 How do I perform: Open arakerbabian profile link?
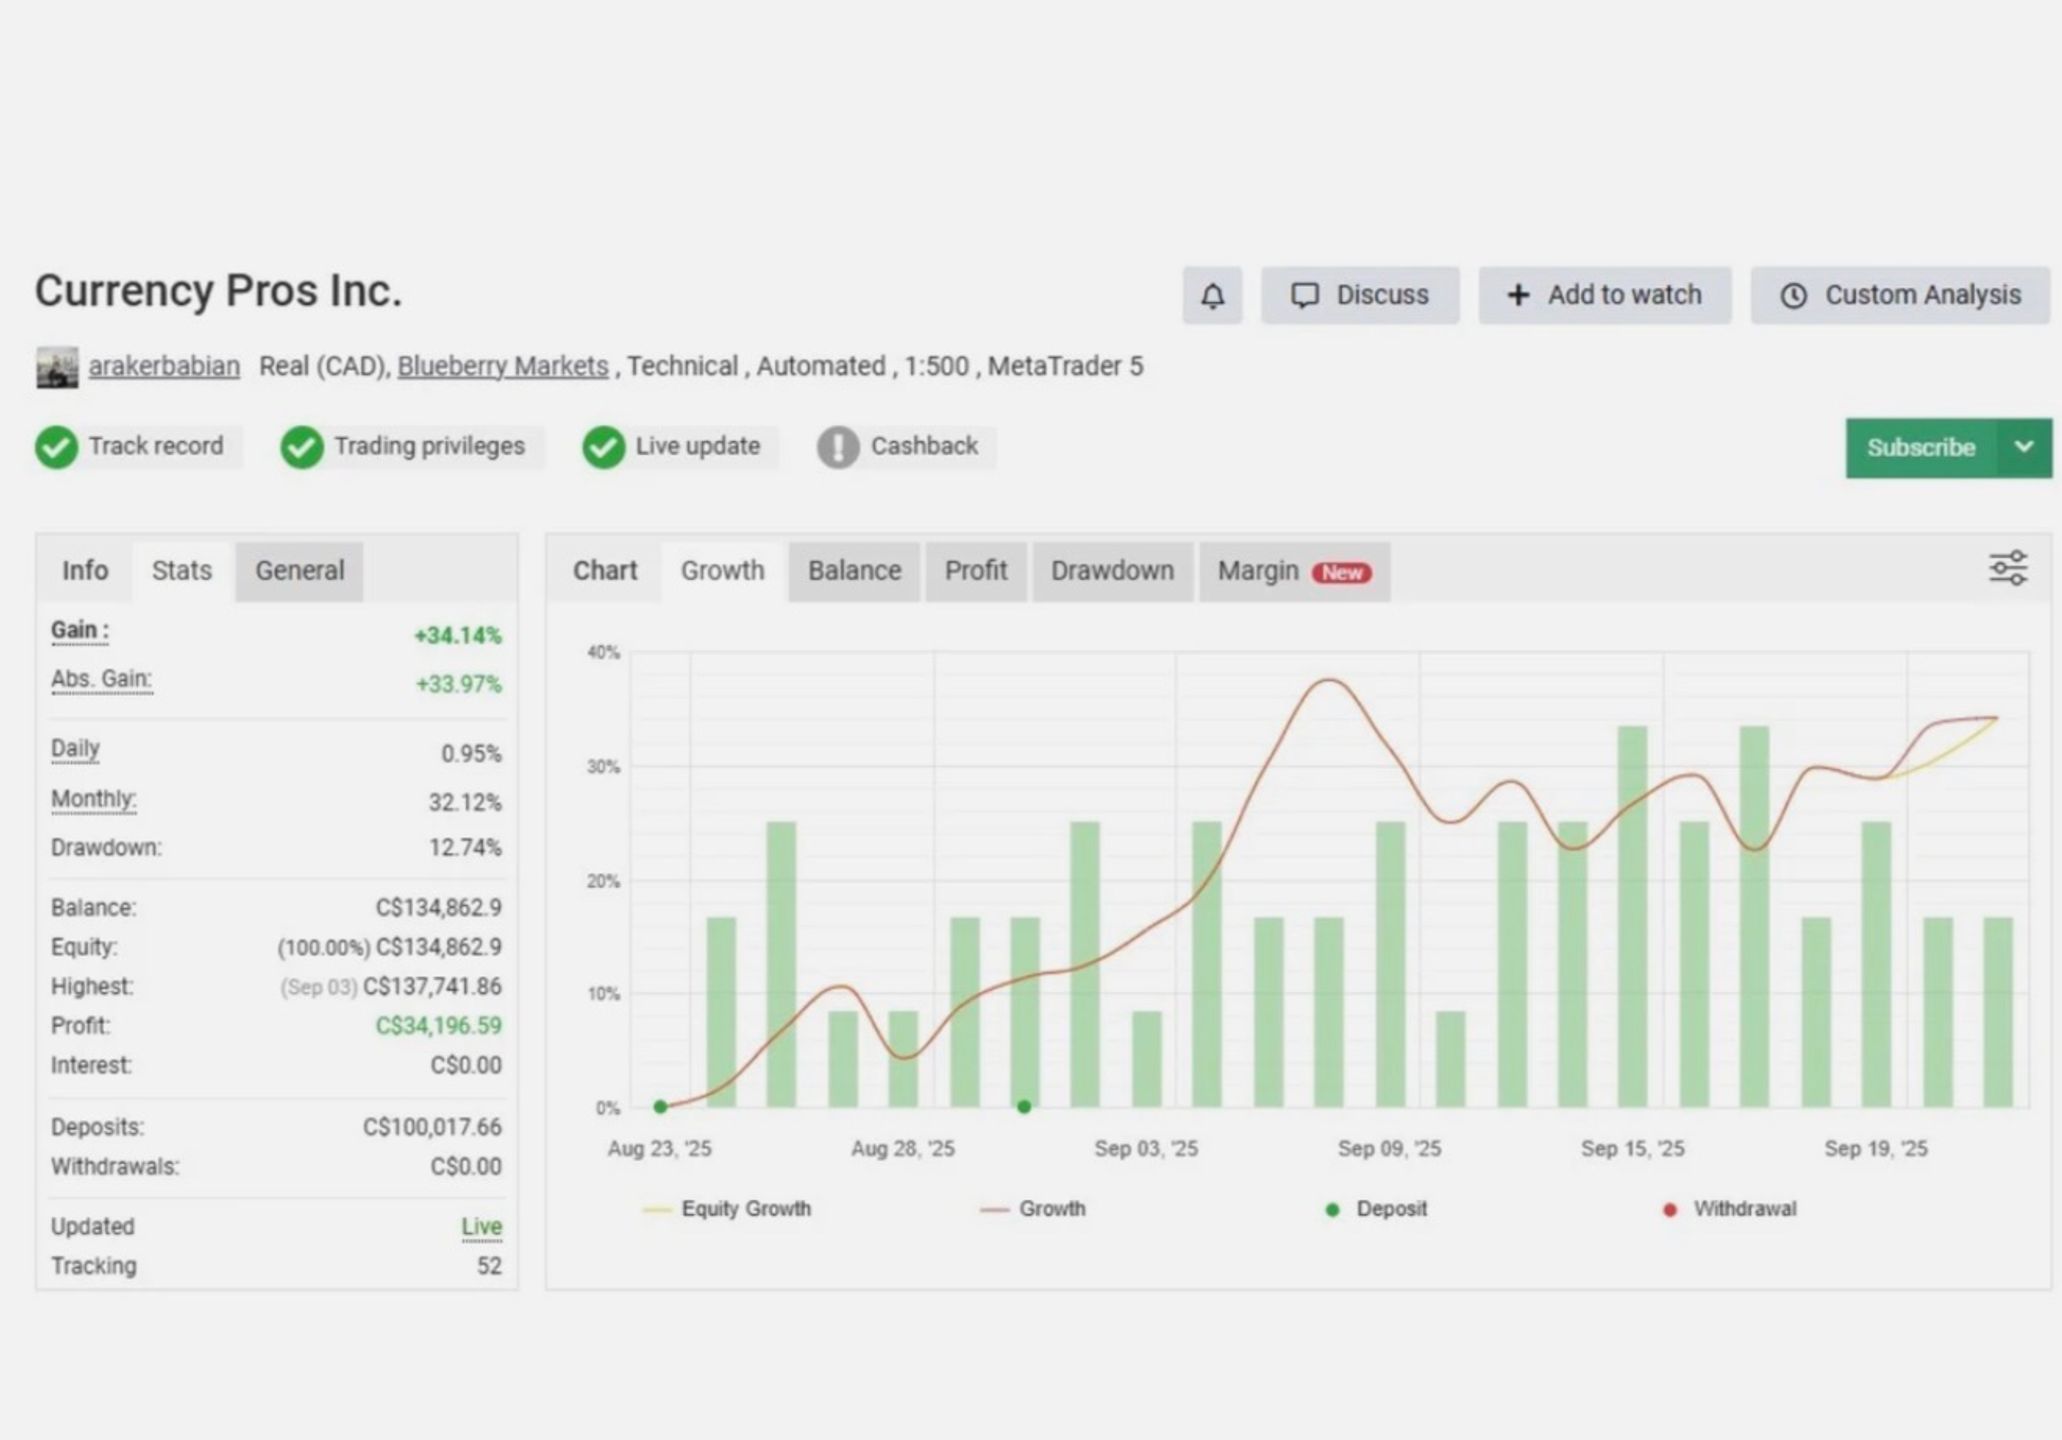click(164, 366)
